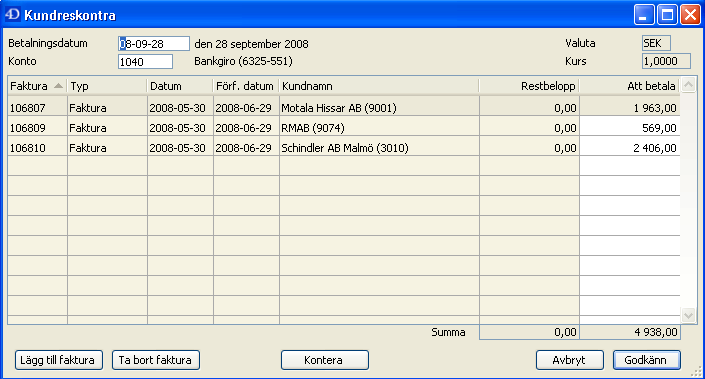Click the Kurs field showing 1,0000
The width and height of the screenshot is (705, 379).
[666, 61]
